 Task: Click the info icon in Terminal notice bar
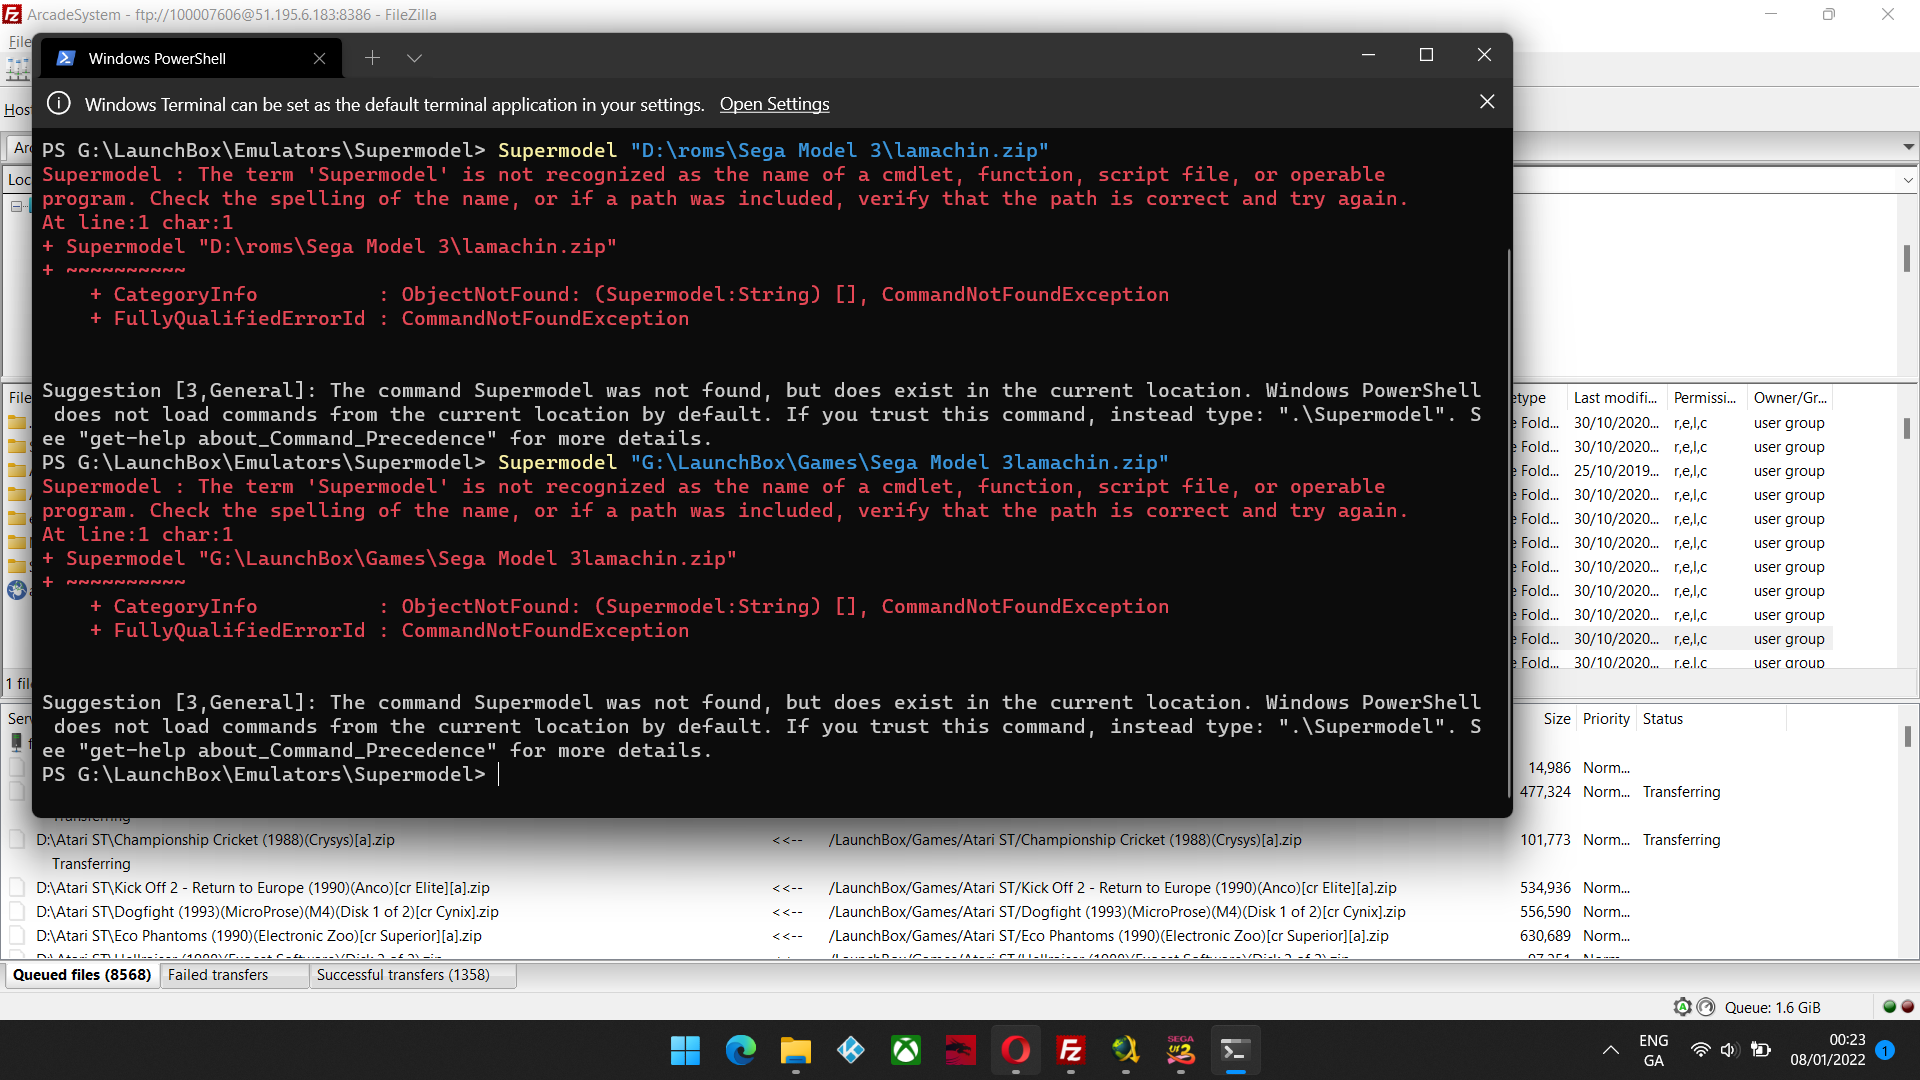59,103
